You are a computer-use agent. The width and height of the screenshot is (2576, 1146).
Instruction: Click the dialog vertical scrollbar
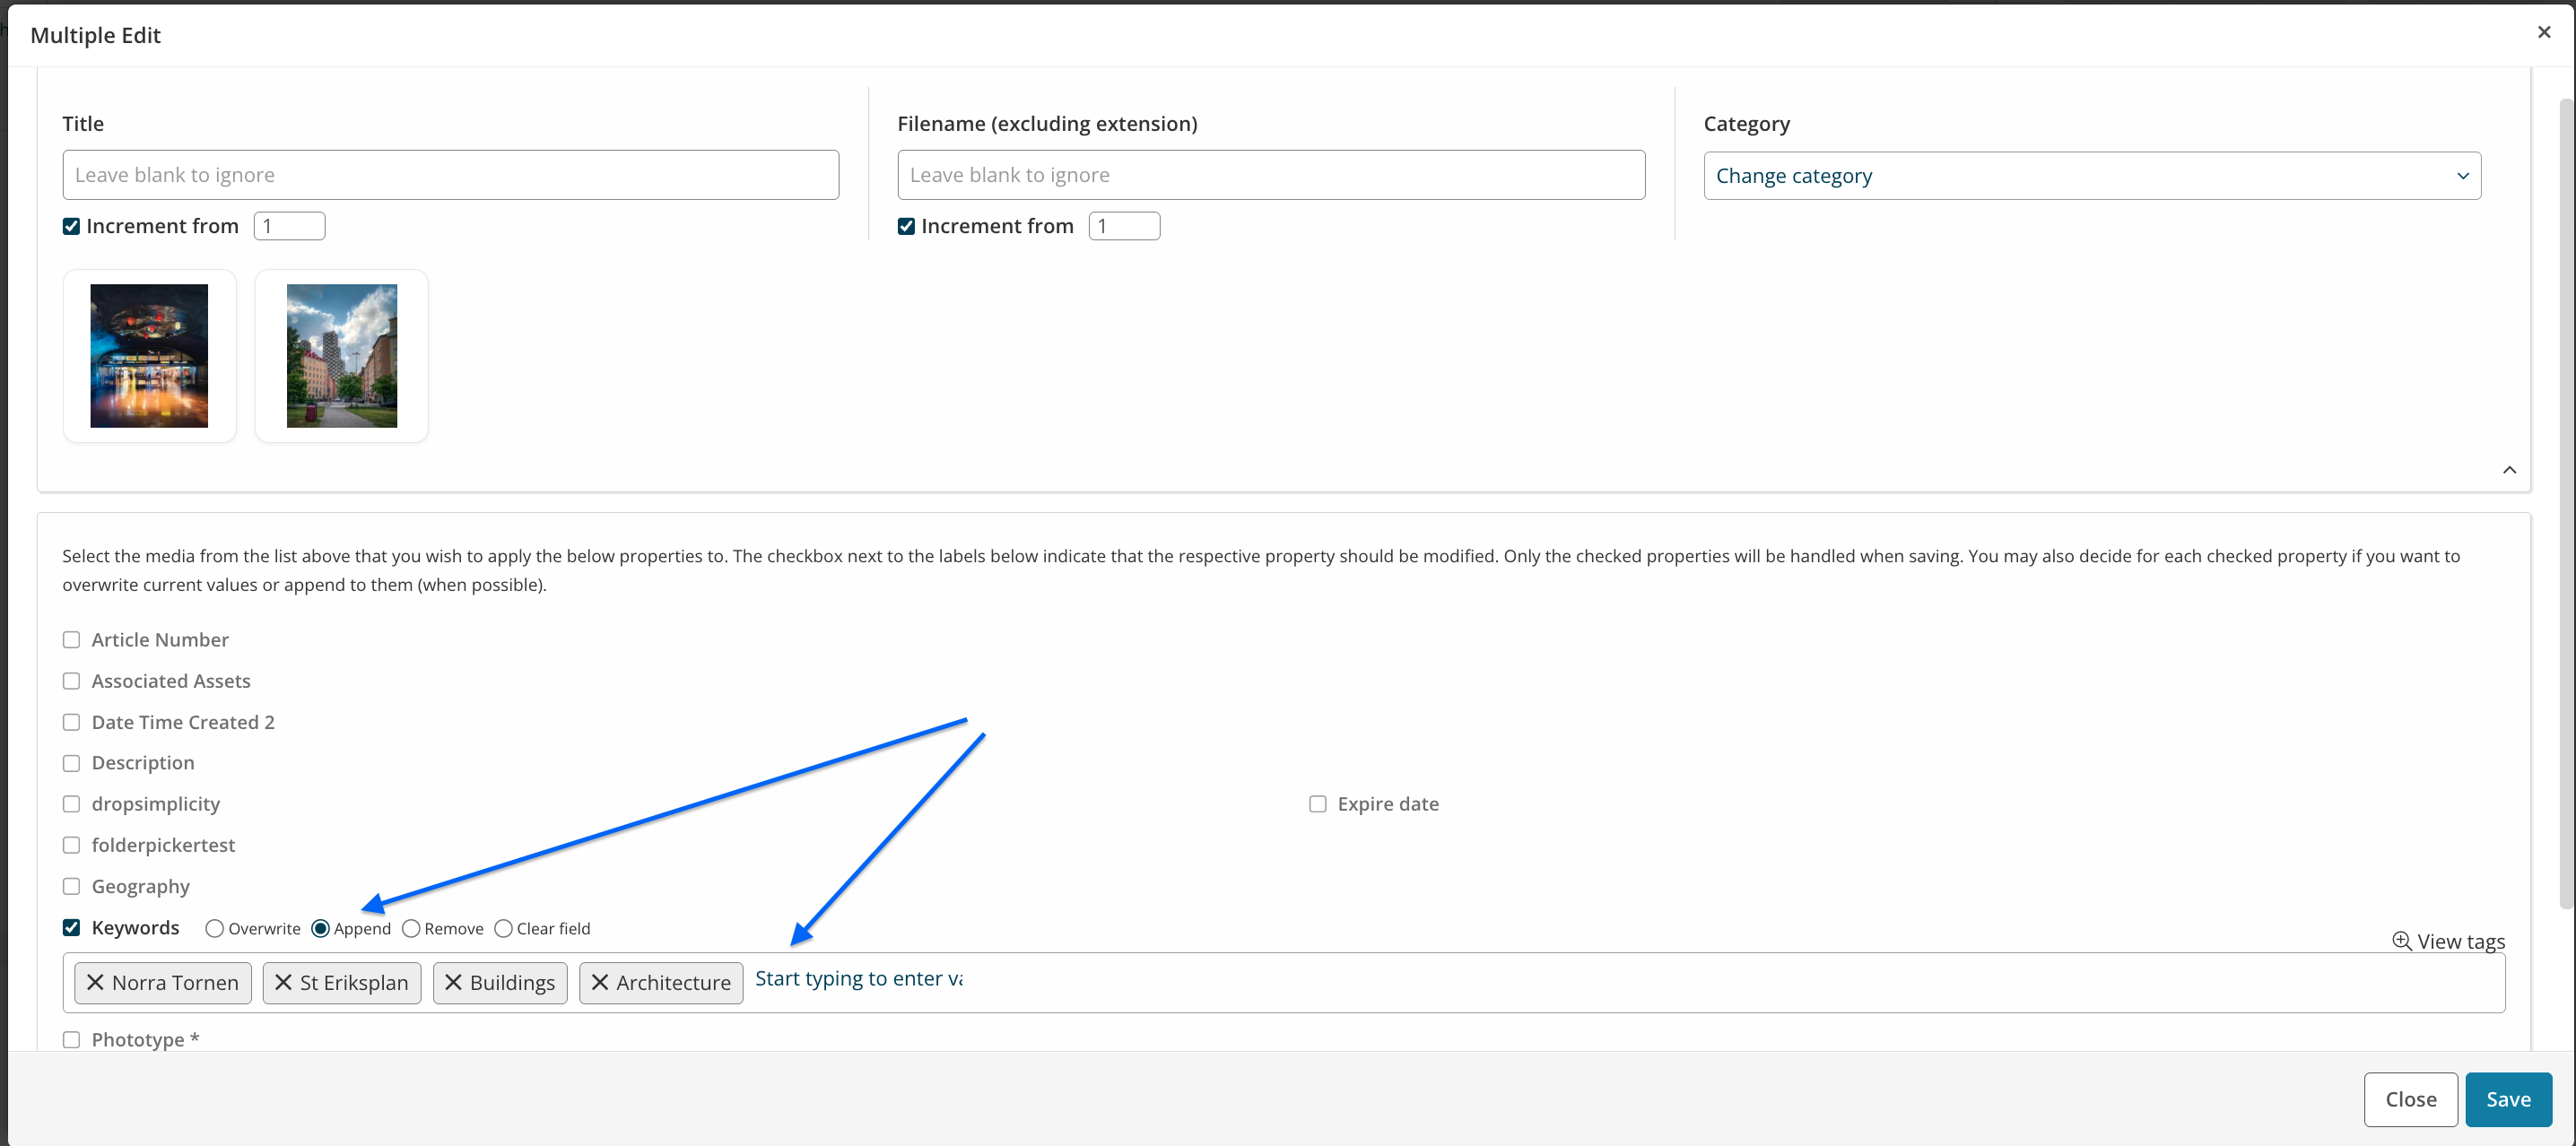tap(2566, 504)
